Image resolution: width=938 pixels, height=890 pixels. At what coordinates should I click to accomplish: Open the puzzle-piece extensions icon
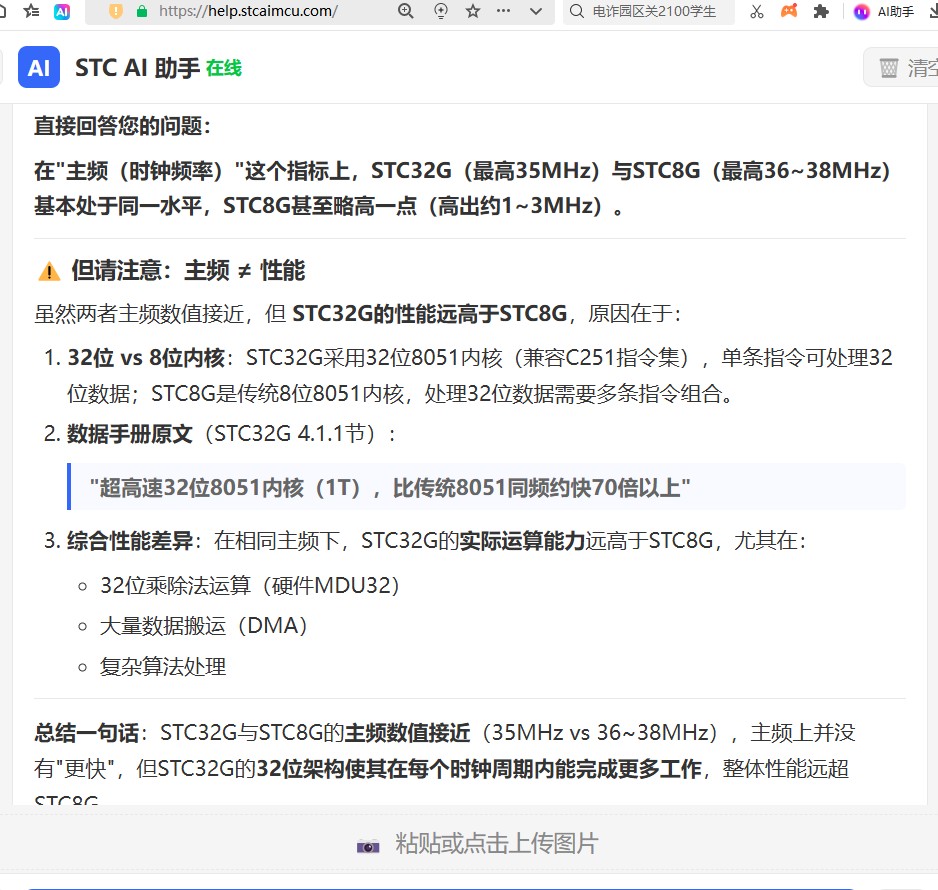click(821, 11)
